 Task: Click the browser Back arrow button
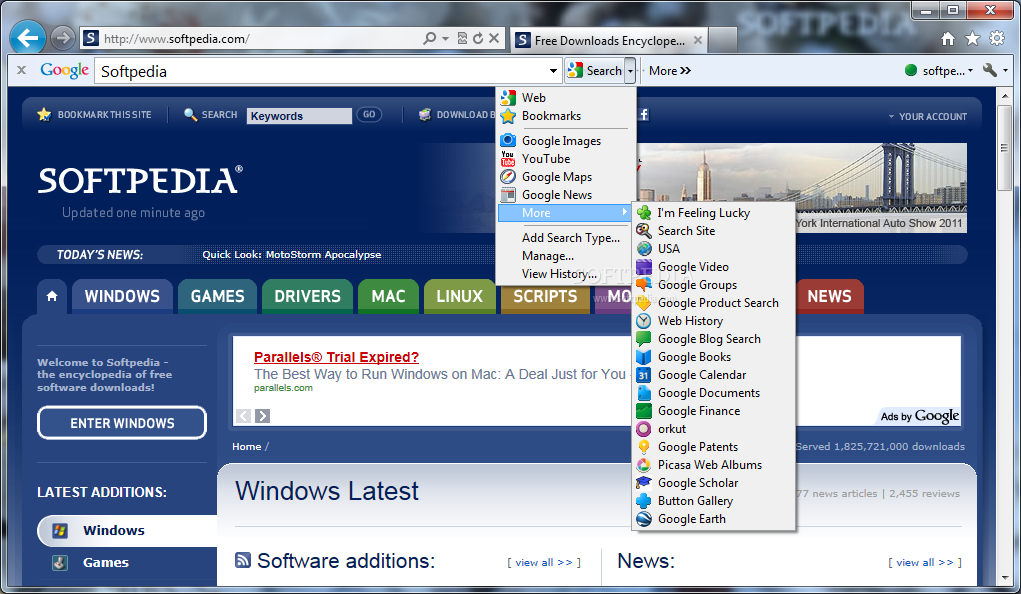27,38
